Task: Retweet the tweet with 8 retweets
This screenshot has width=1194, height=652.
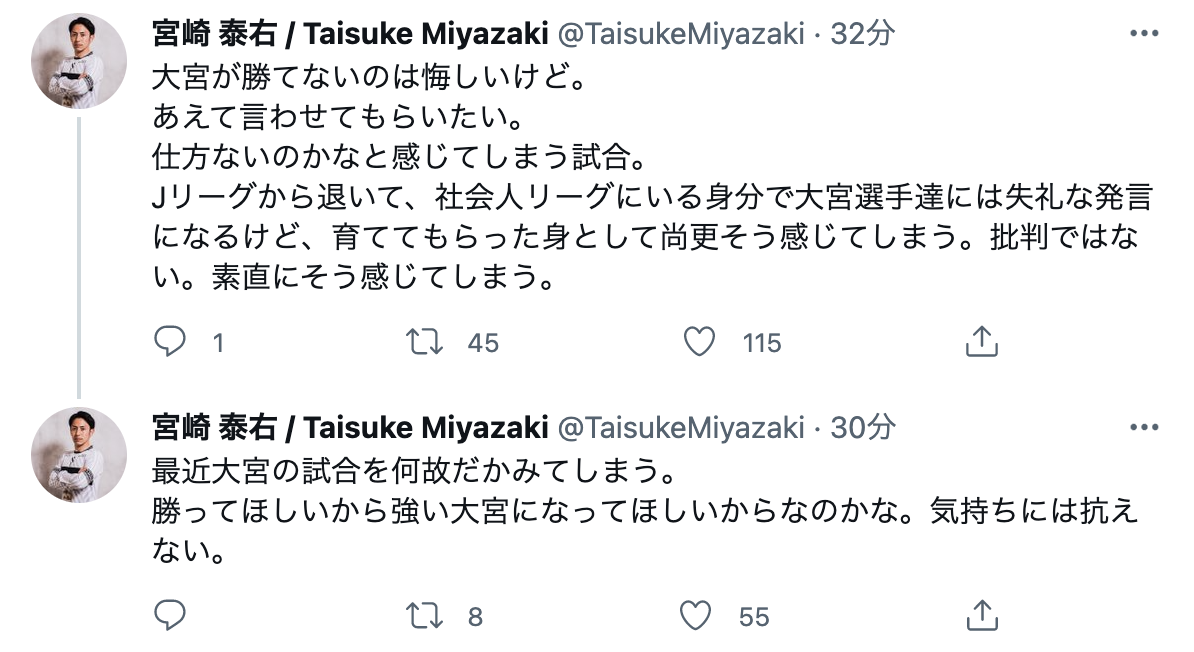Action: (x=429, y=616)
